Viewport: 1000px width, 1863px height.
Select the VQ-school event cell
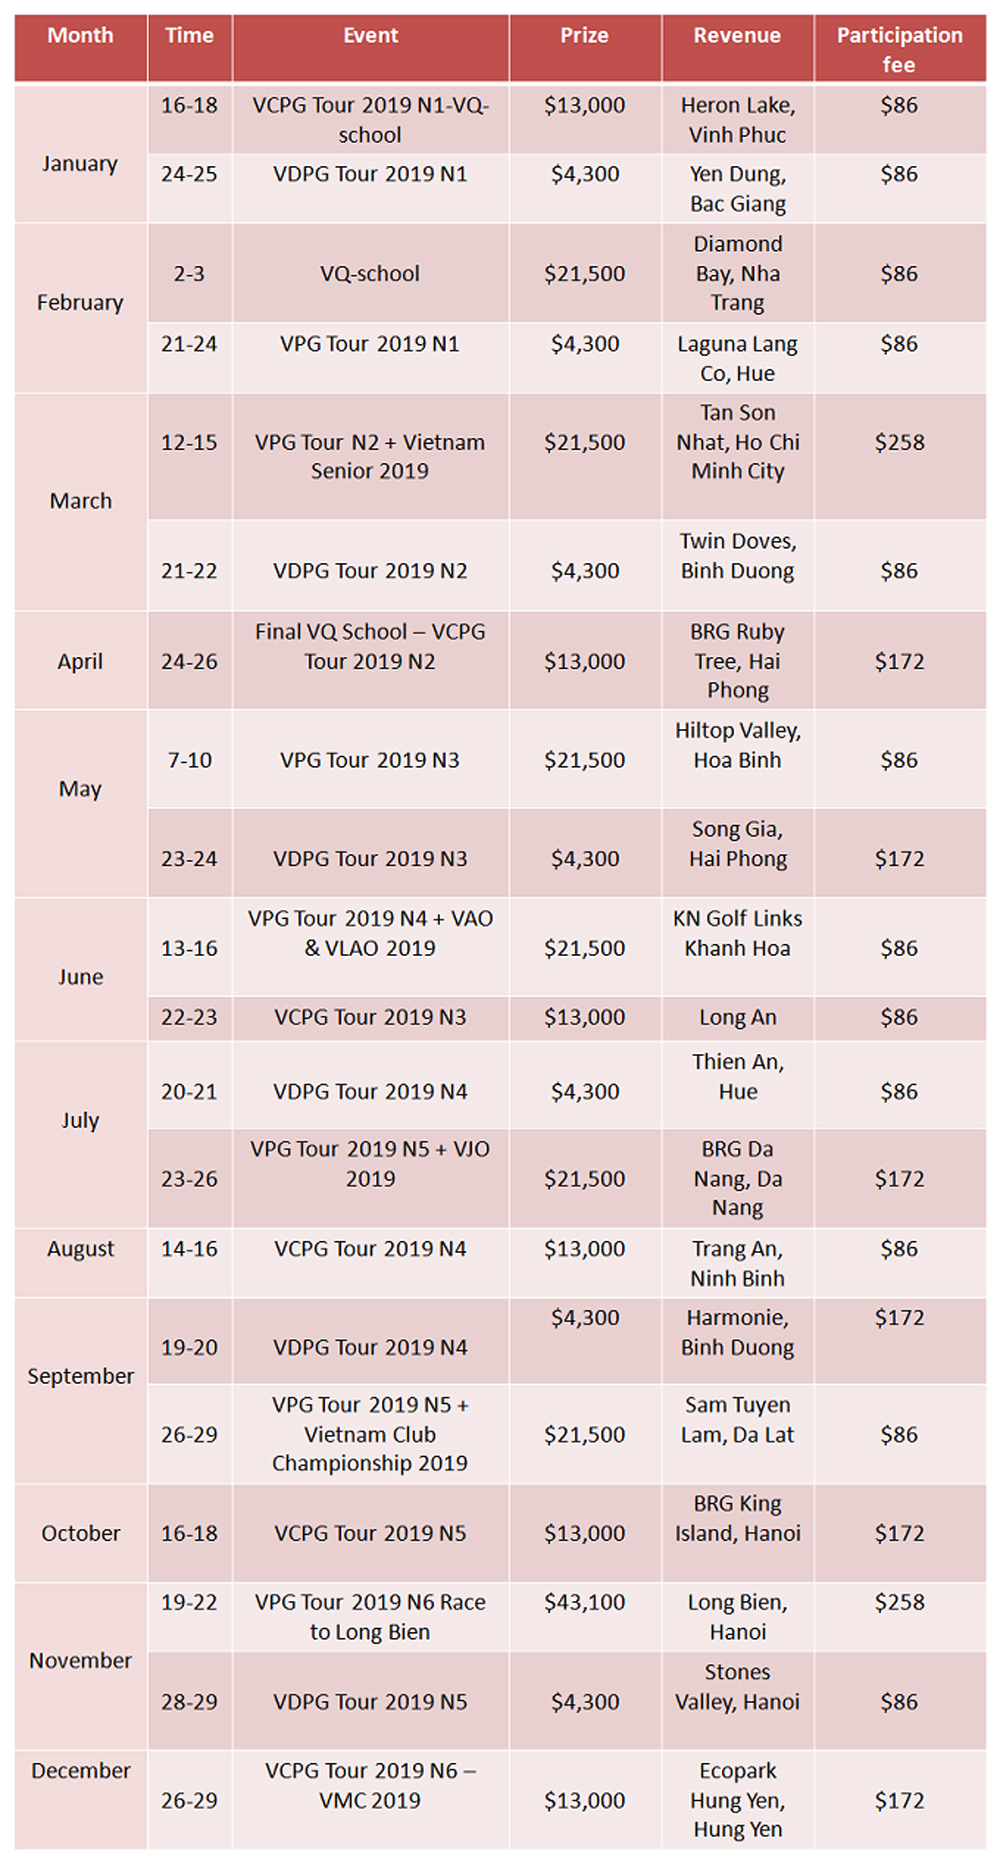(x=371, y=273)
